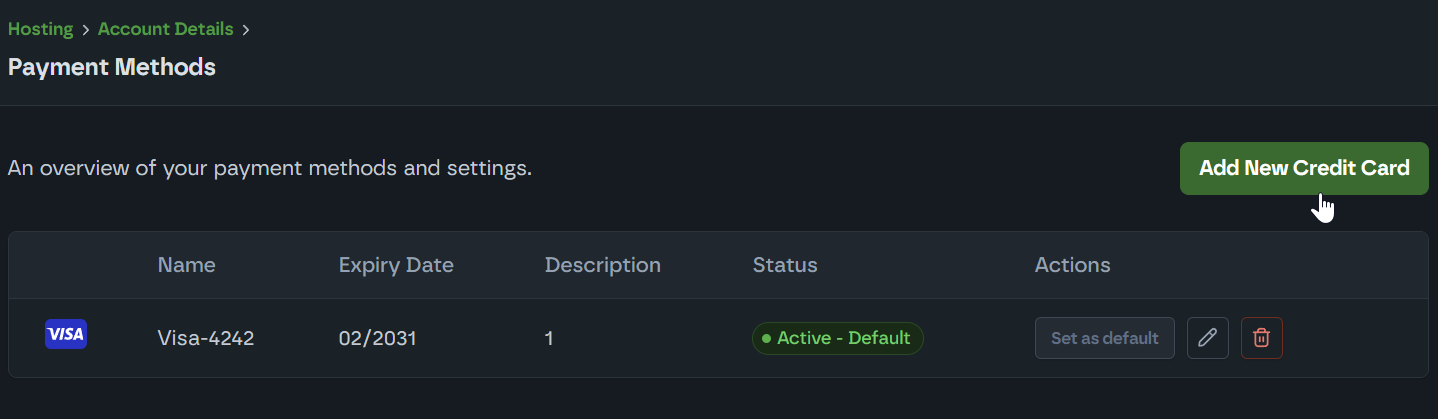This screenshot has height=419, width=1438.
Task: Open the Hosting breadcrumb link
Action: pyautogui.click(x=41, y=29)
